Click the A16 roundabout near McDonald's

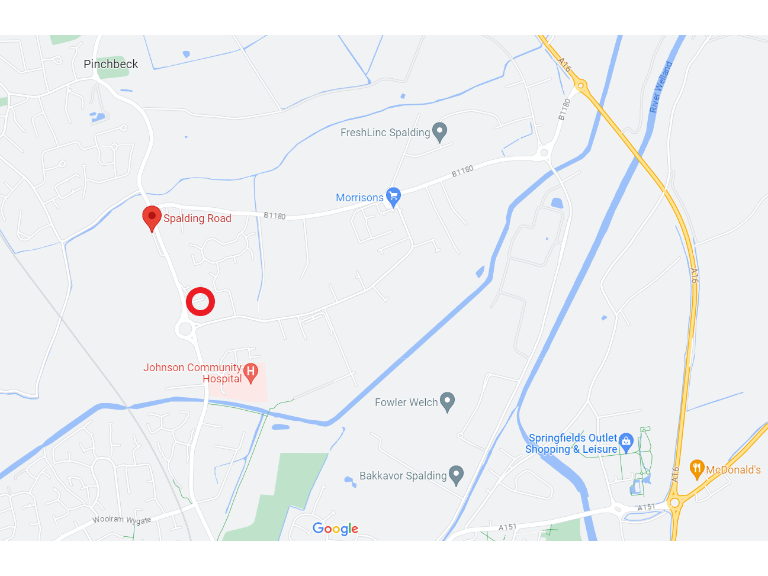tap(675, 502)
